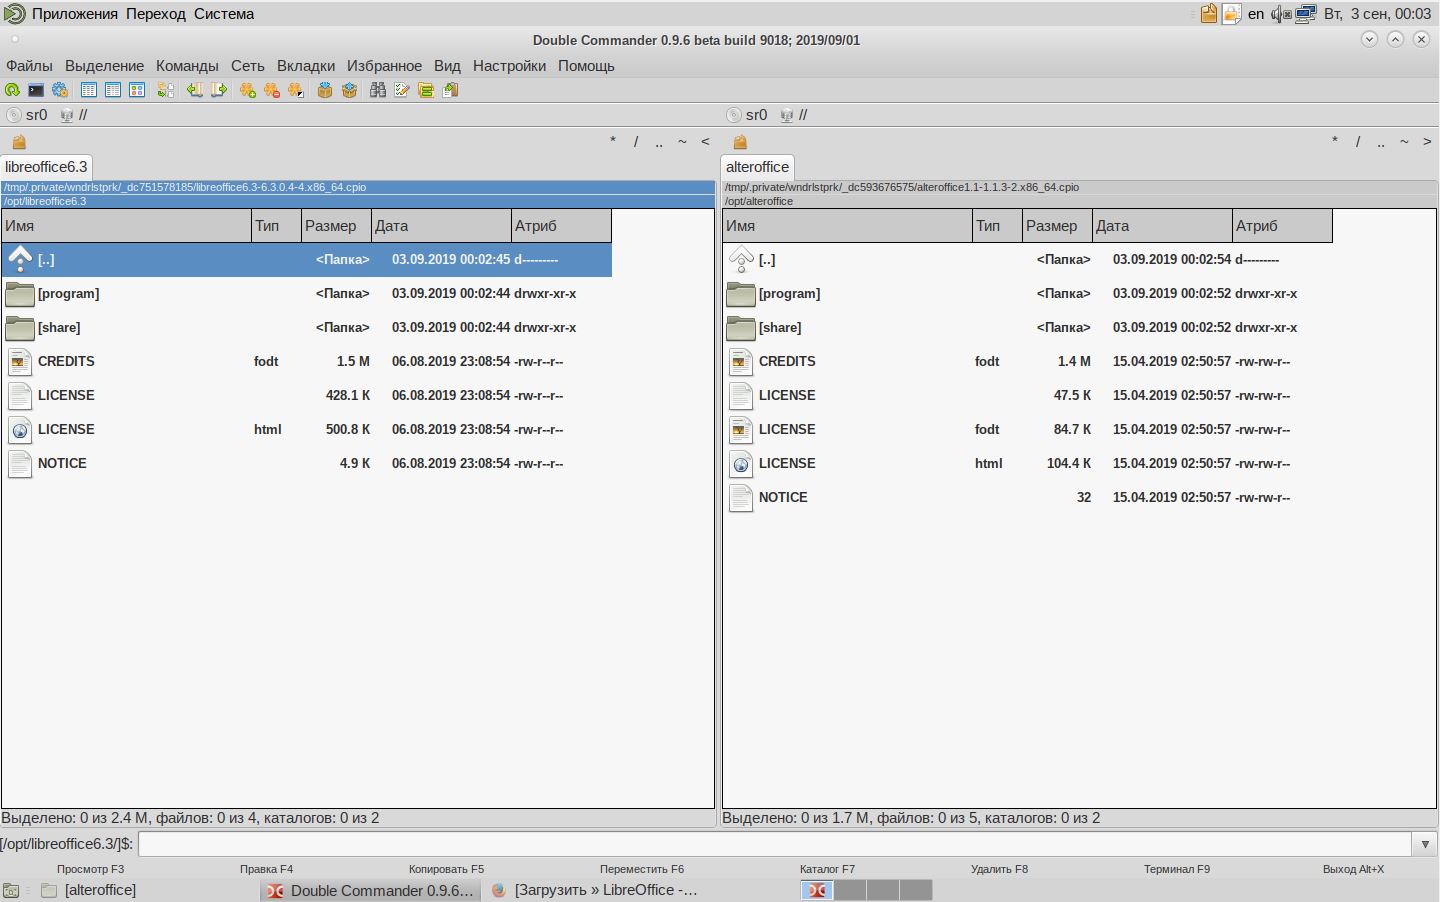Select [program] folder in left panel
This screenshot has width=1440, height=902.
[x=307, y=294]
